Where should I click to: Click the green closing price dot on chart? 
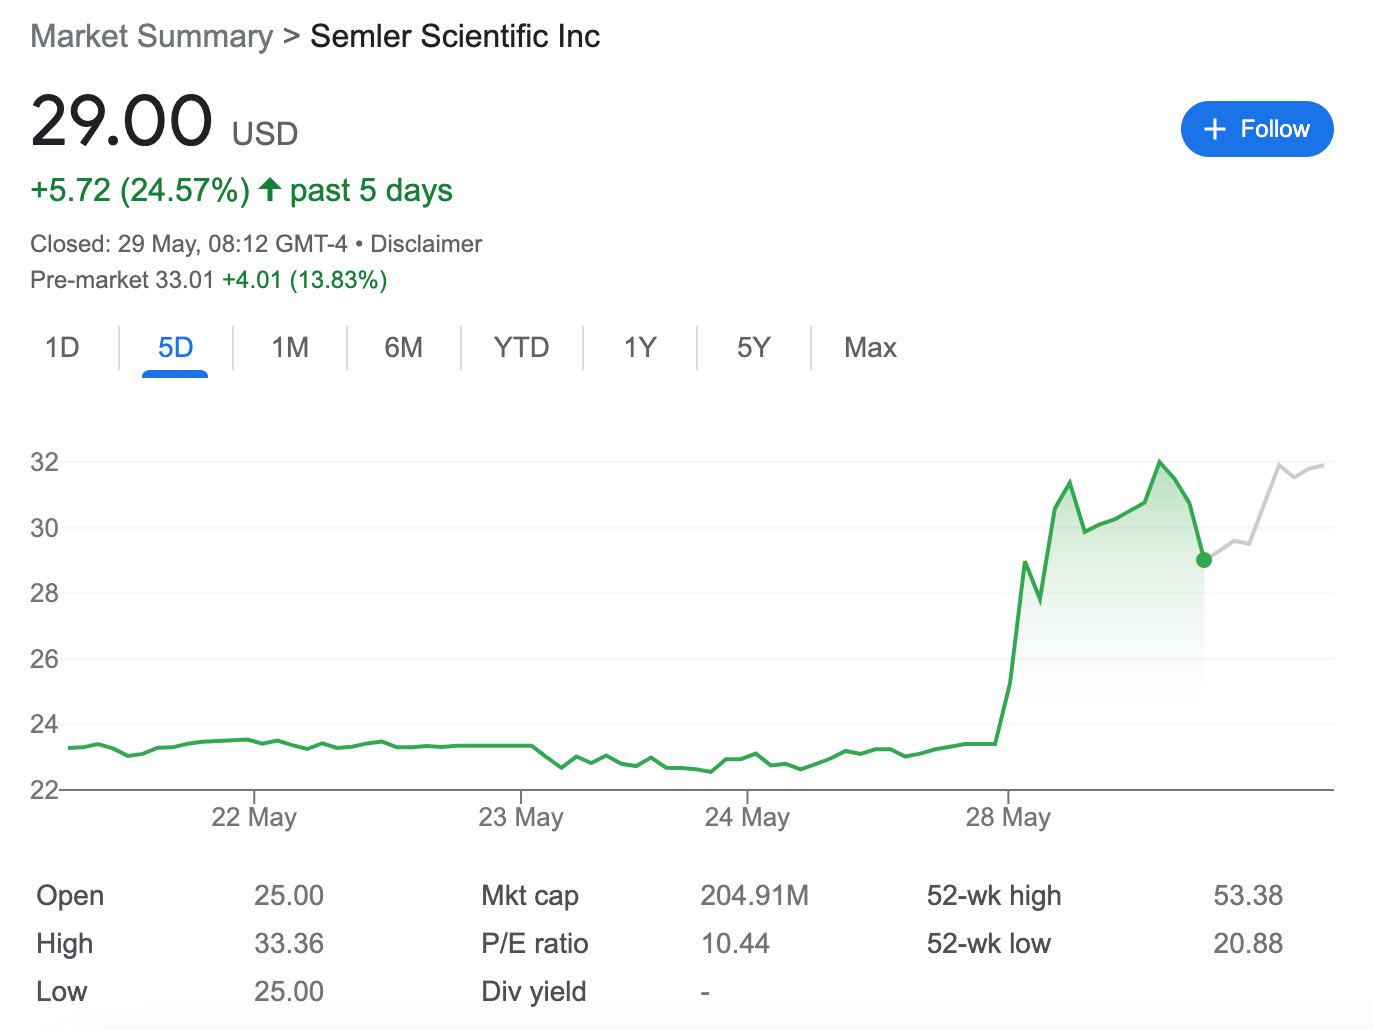(x=1204, y=560)
